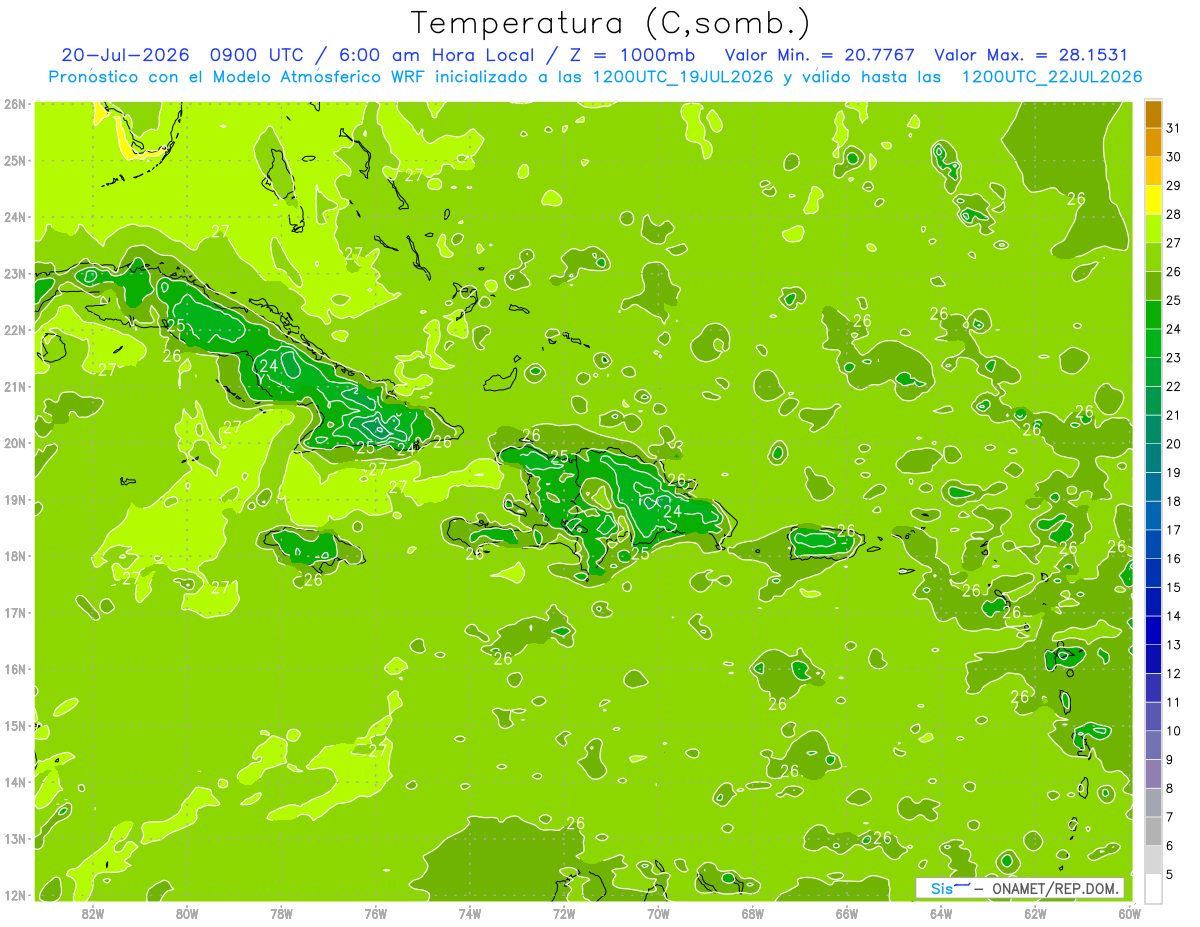The height and width of the screenshot is (927, 1200).
Task: Click the 82W longitude axis label
Action: [93, 913]
